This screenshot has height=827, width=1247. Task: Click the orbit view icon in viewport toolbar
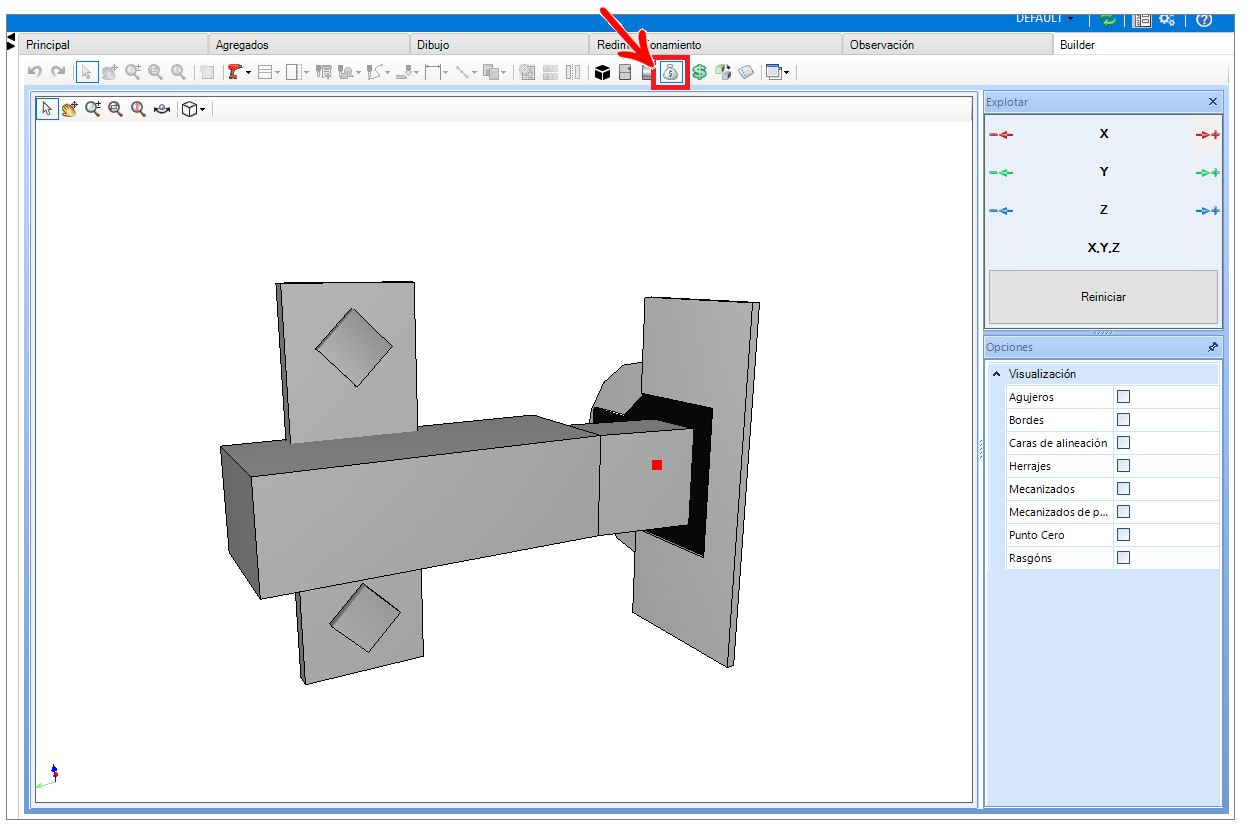(x=162, y=109)
